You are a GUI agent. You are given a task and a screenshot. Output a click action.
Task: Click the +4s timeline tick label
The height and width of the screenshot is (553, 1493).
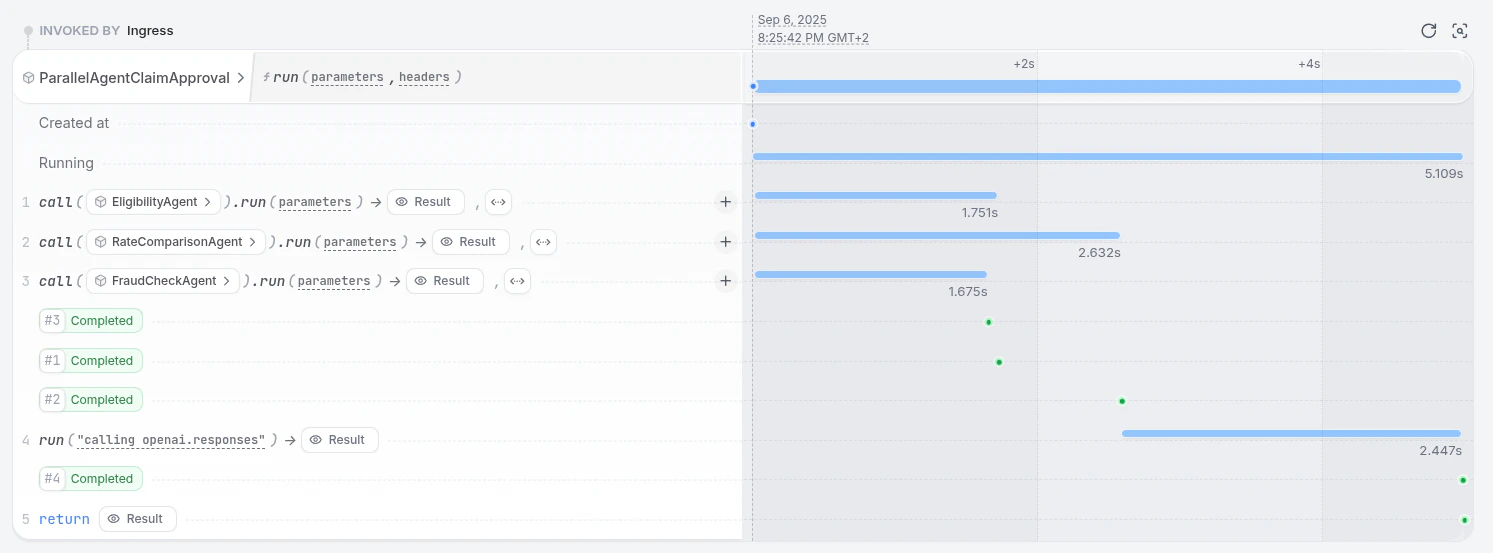[1309, 64]
